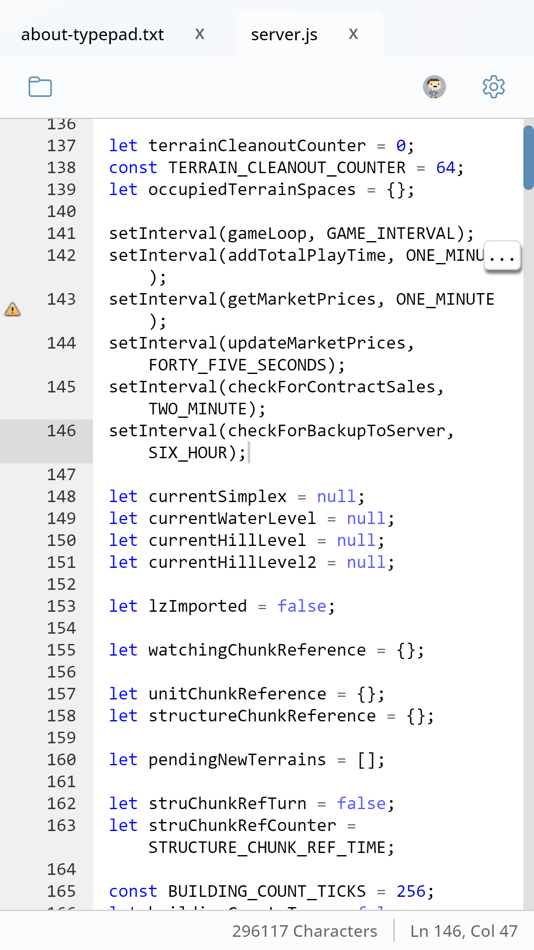Click line number 165 in the gutter
This screenshot has height=950, width=534.
[61, 891]
